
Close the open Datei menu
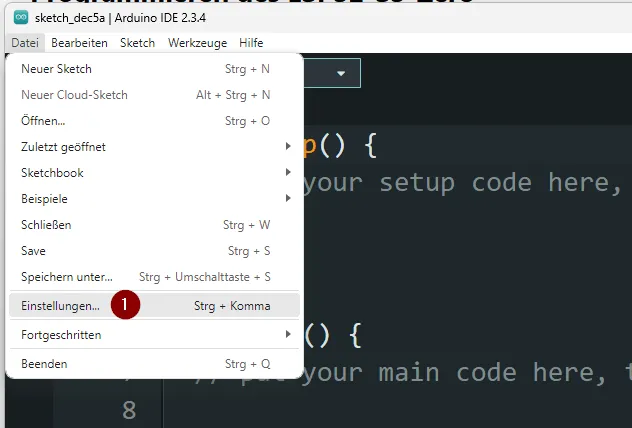coord(25,43)
